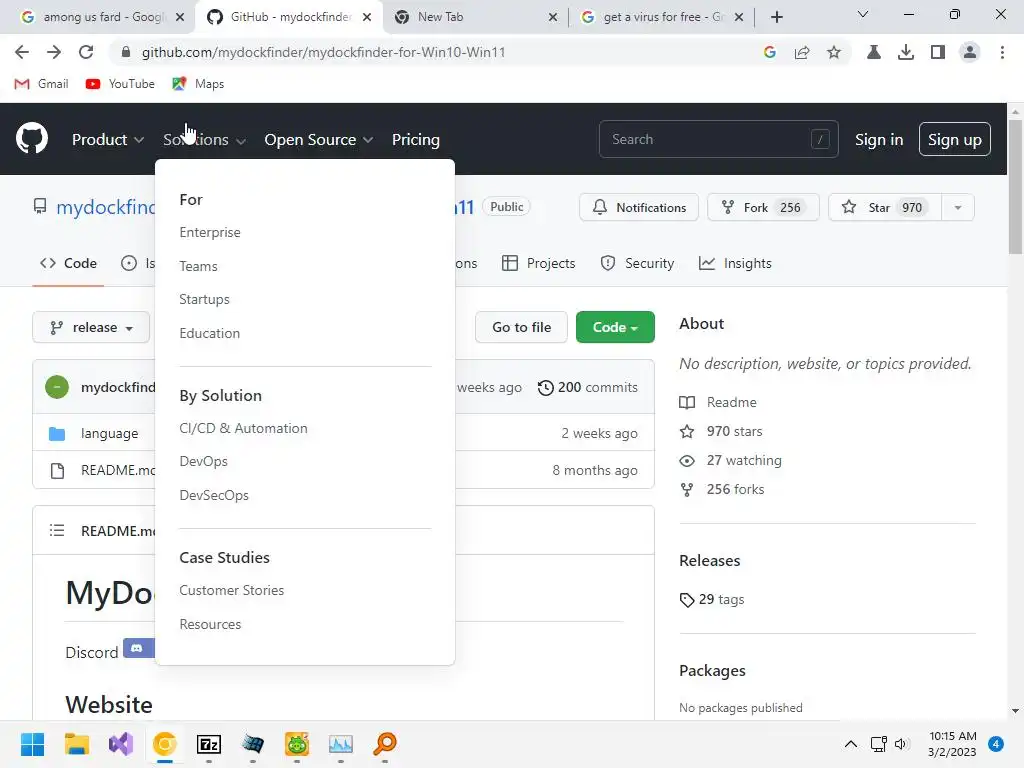This screenshot has width=1024, height=768.
Task: Click the Sign up button
Action: coord(955,139)
